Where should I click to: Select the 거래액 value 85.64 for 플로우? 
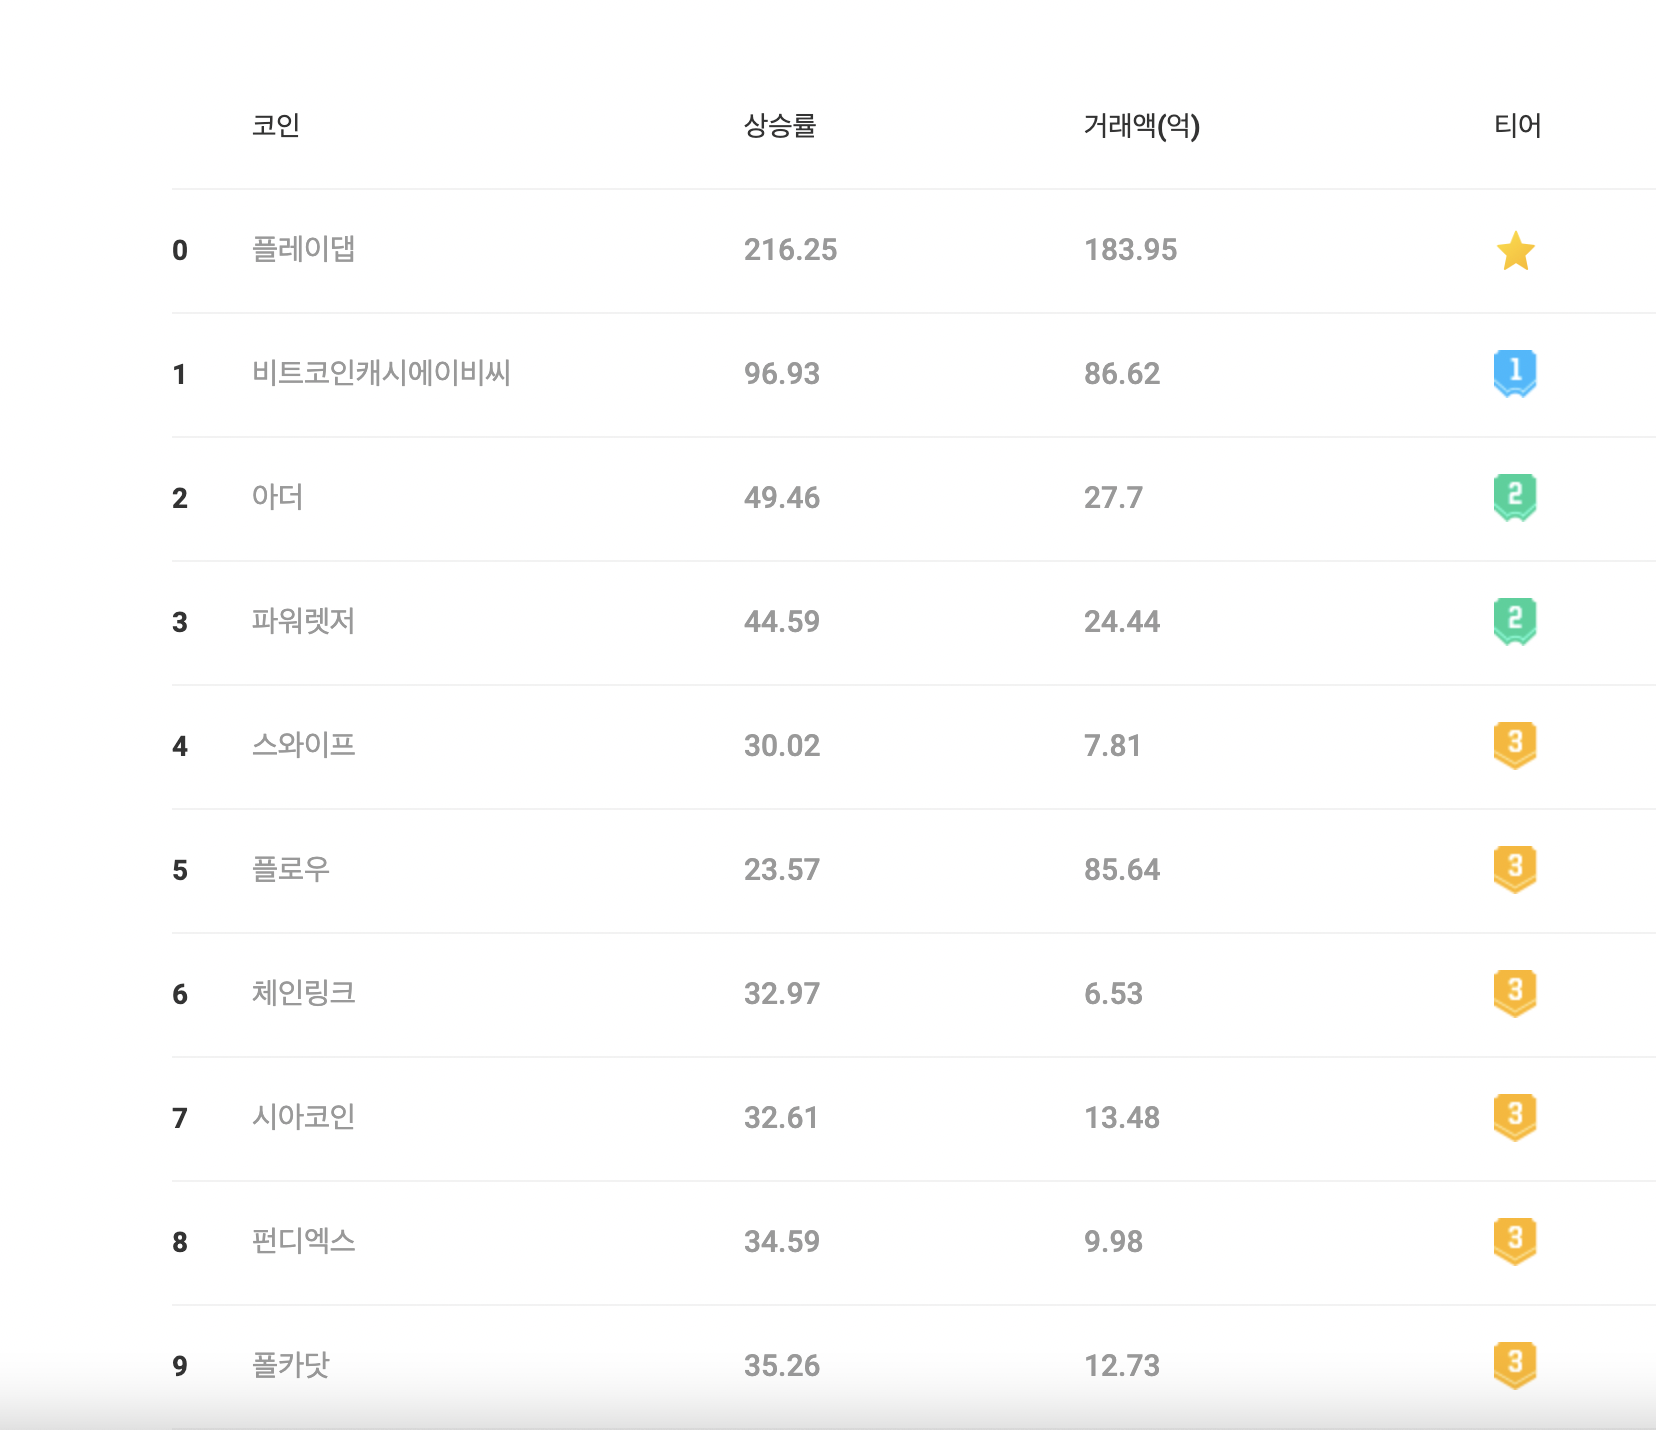tap(1122, 870)
